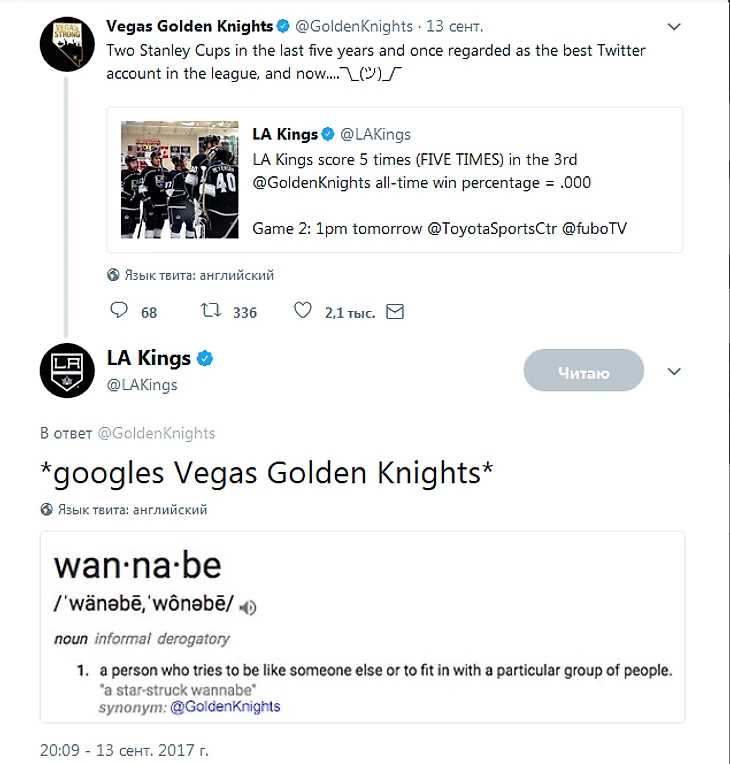The width and height of the screenshot is (730, 764).
Task: Open the wannabe definition image
Action: coord(362,626)
